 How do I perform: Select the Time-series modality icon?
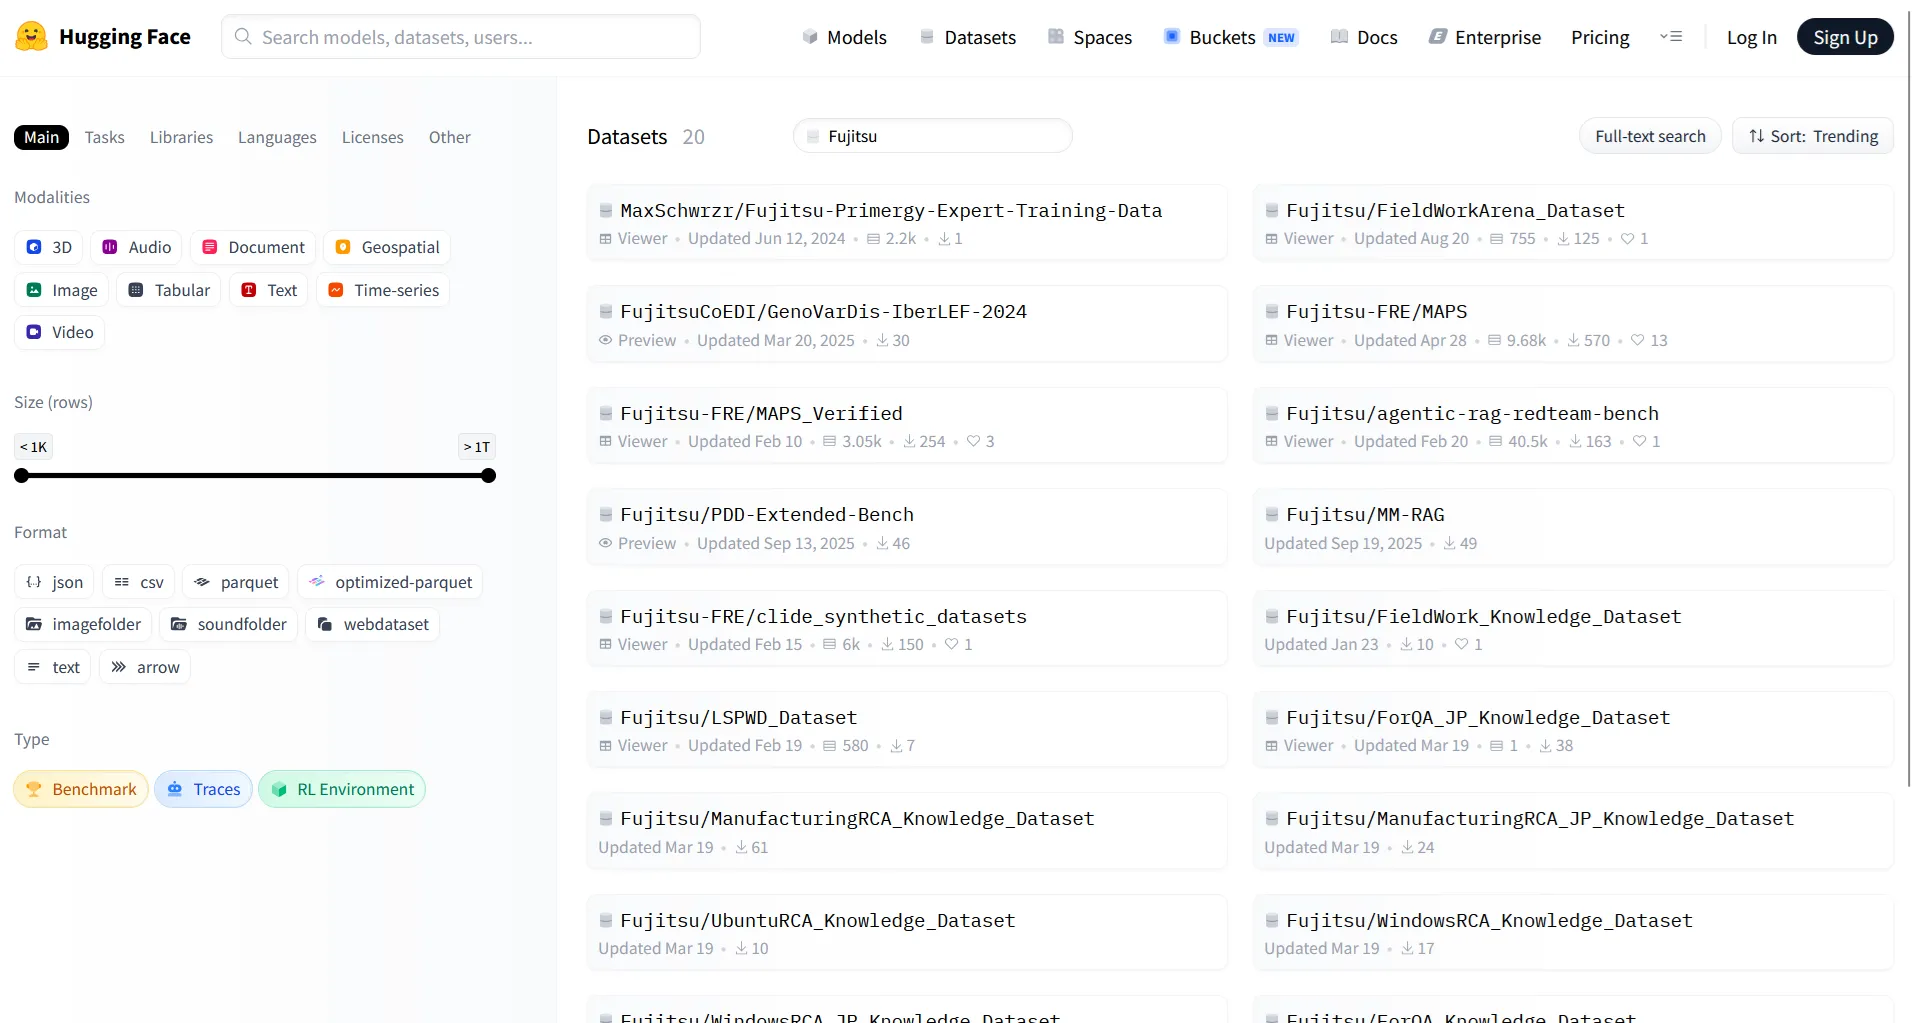tap(336, 290)
